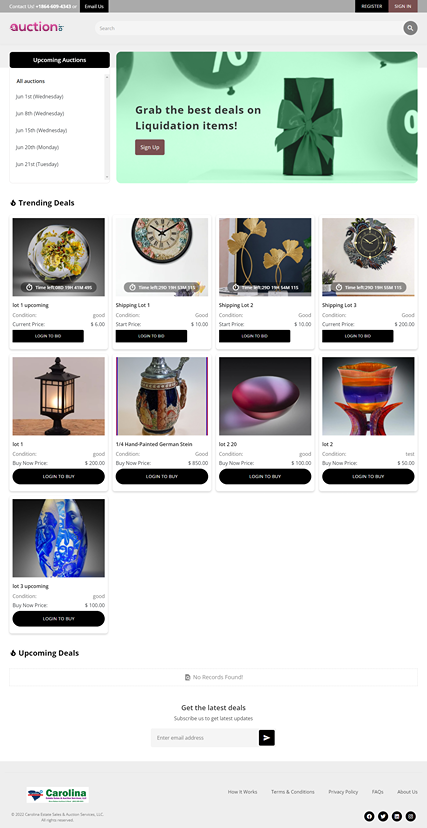Click the SIGN IN button

click(x=403, y=6)
